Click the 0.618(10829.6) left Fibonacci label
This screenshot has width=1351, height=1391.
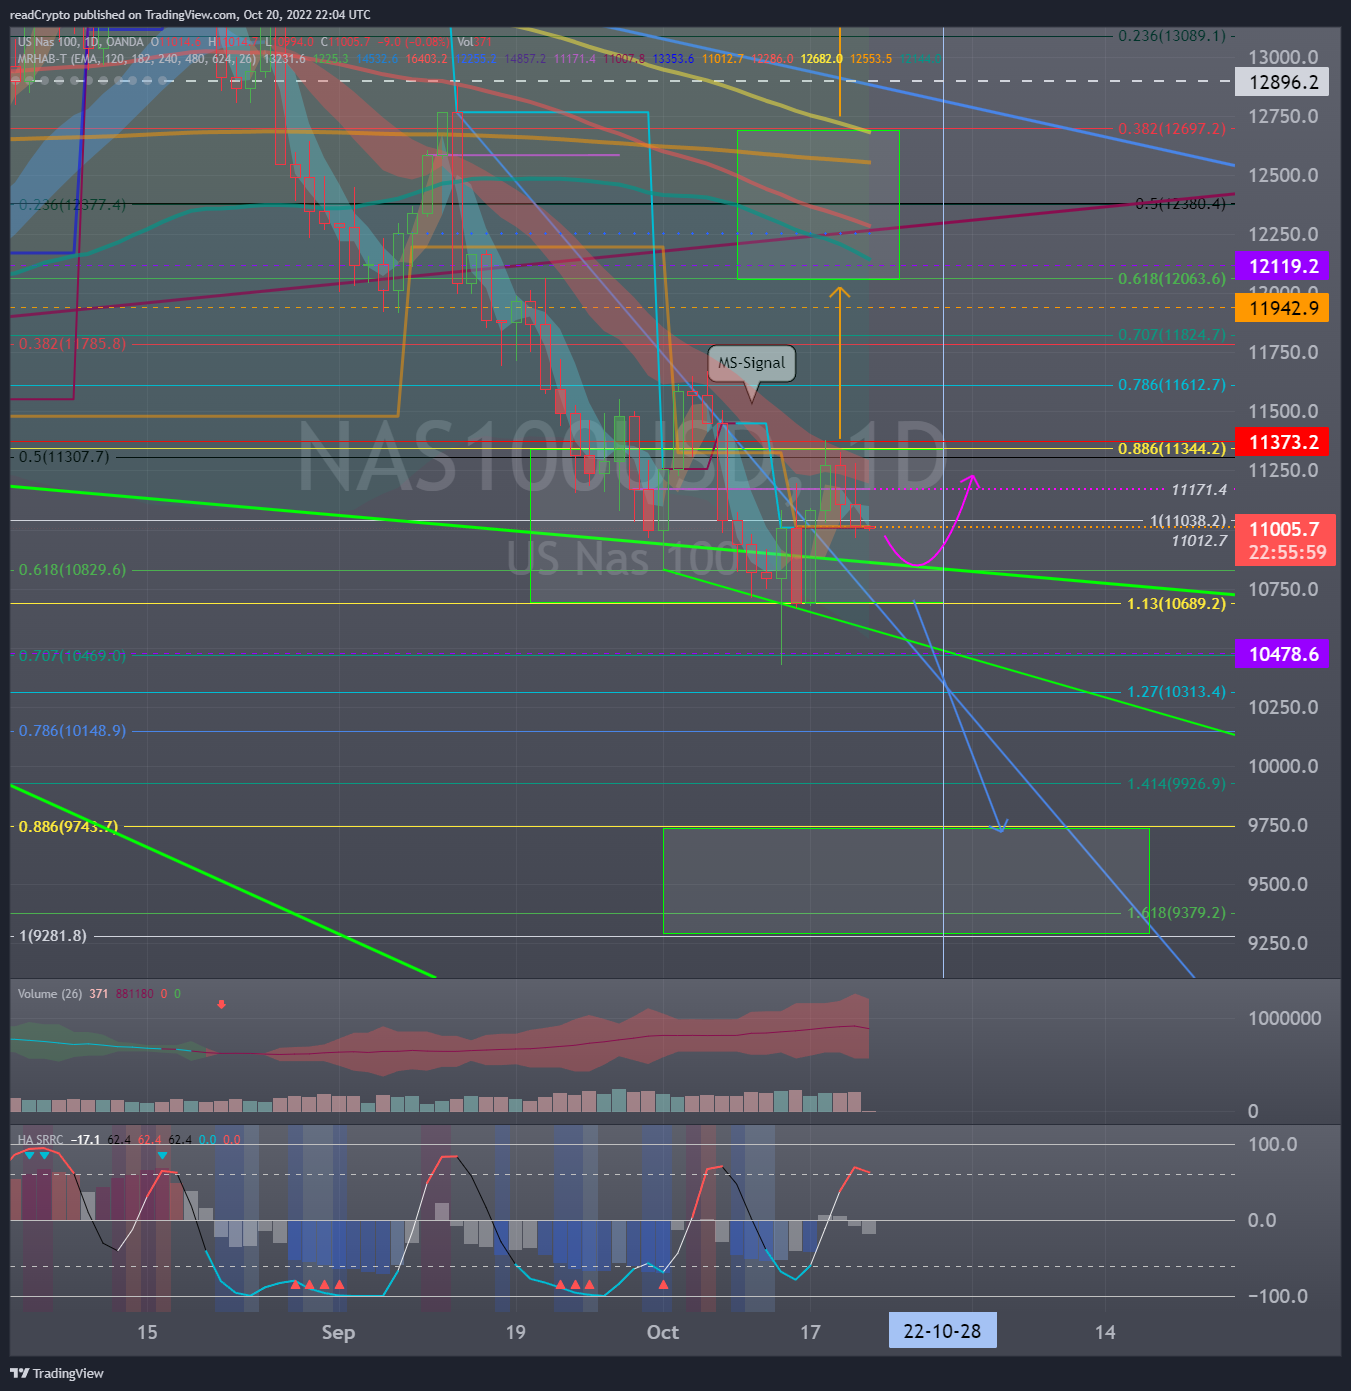click(72, 569)
